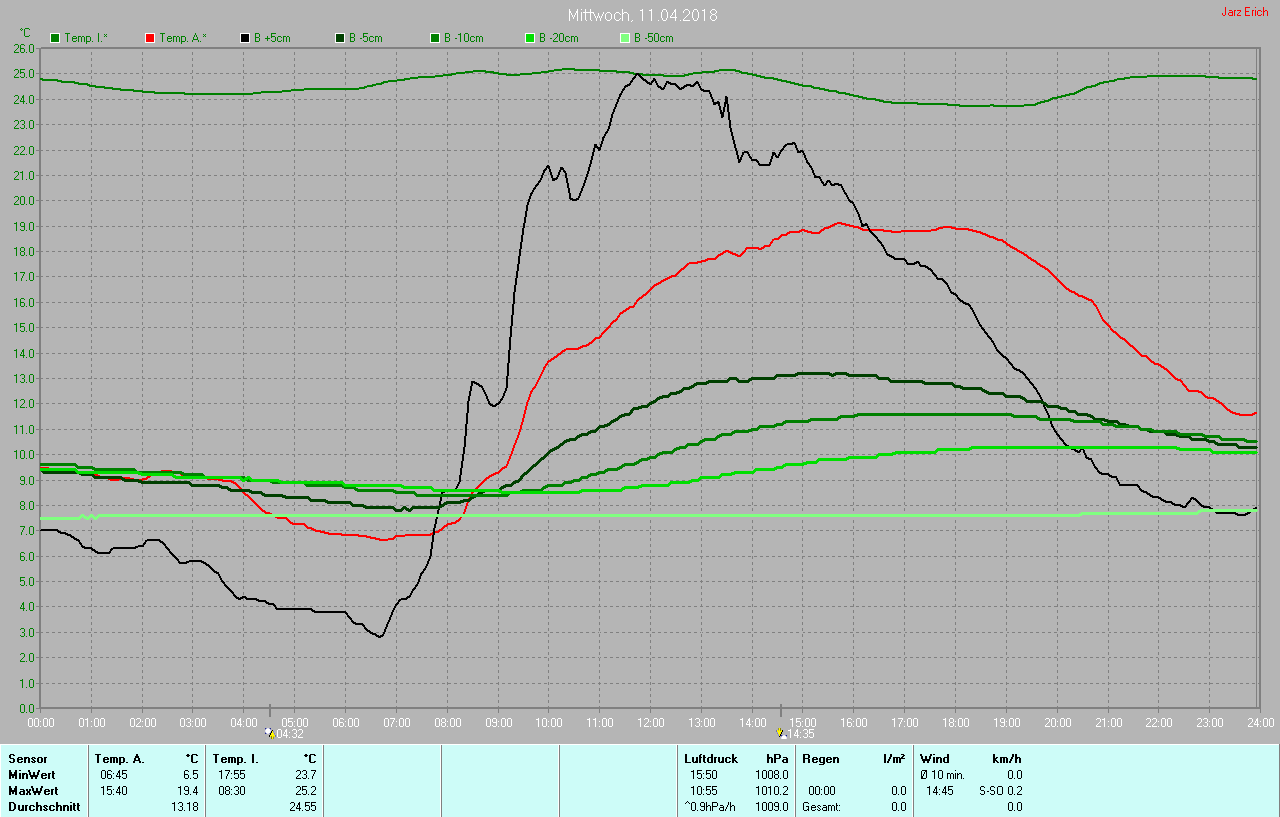1280x817 pixels.
Task: Select the "1008.0" minimum pressure value
Action: point(771,775)
